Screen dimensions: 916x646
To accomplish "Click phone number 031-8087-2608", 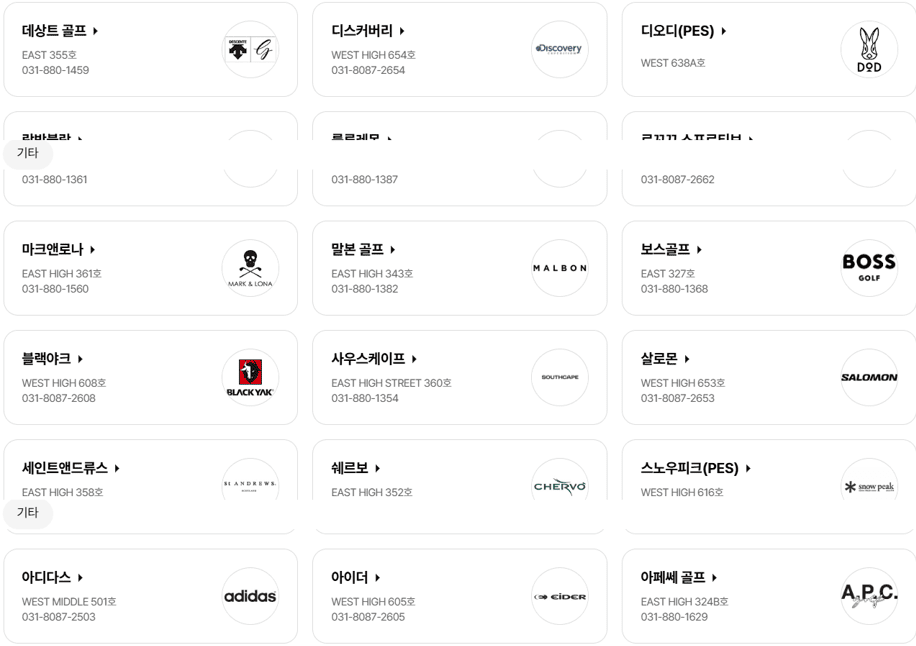I will (x=58, y=398).
